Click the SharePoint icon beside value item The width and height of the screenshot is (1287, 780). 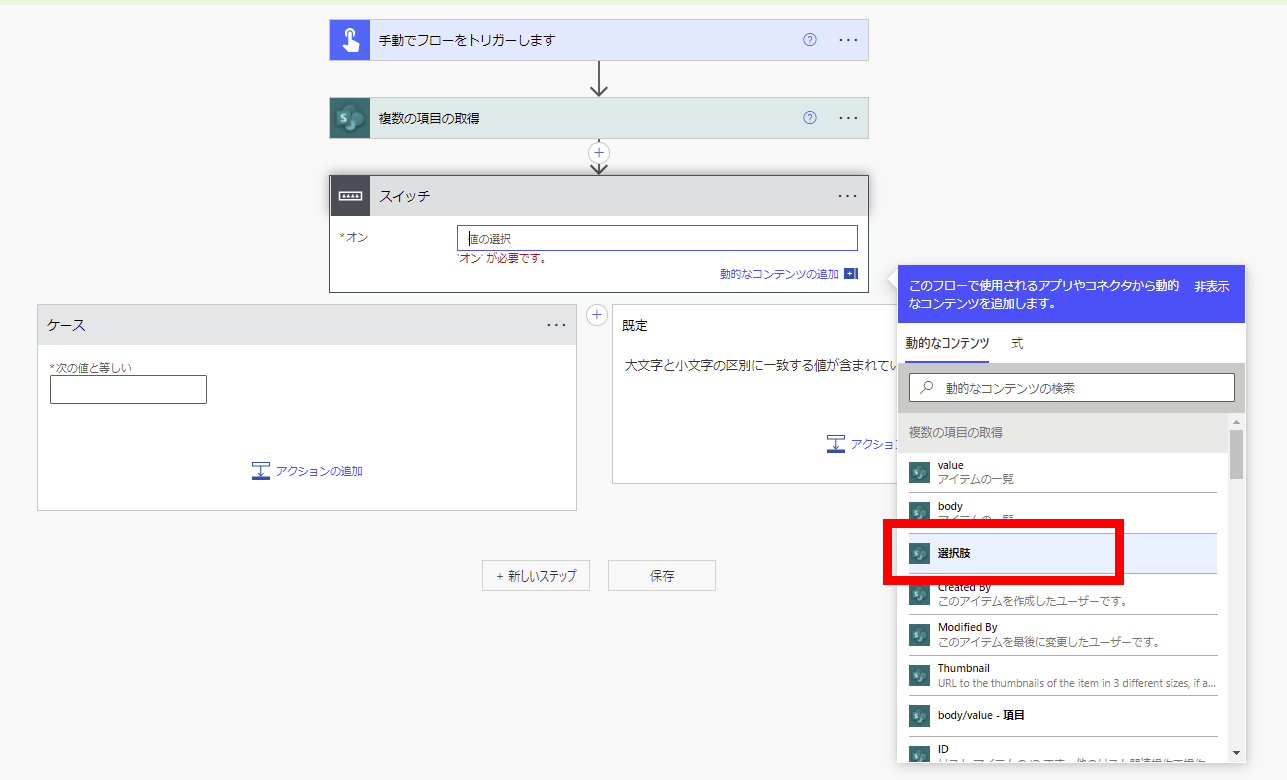918,471
